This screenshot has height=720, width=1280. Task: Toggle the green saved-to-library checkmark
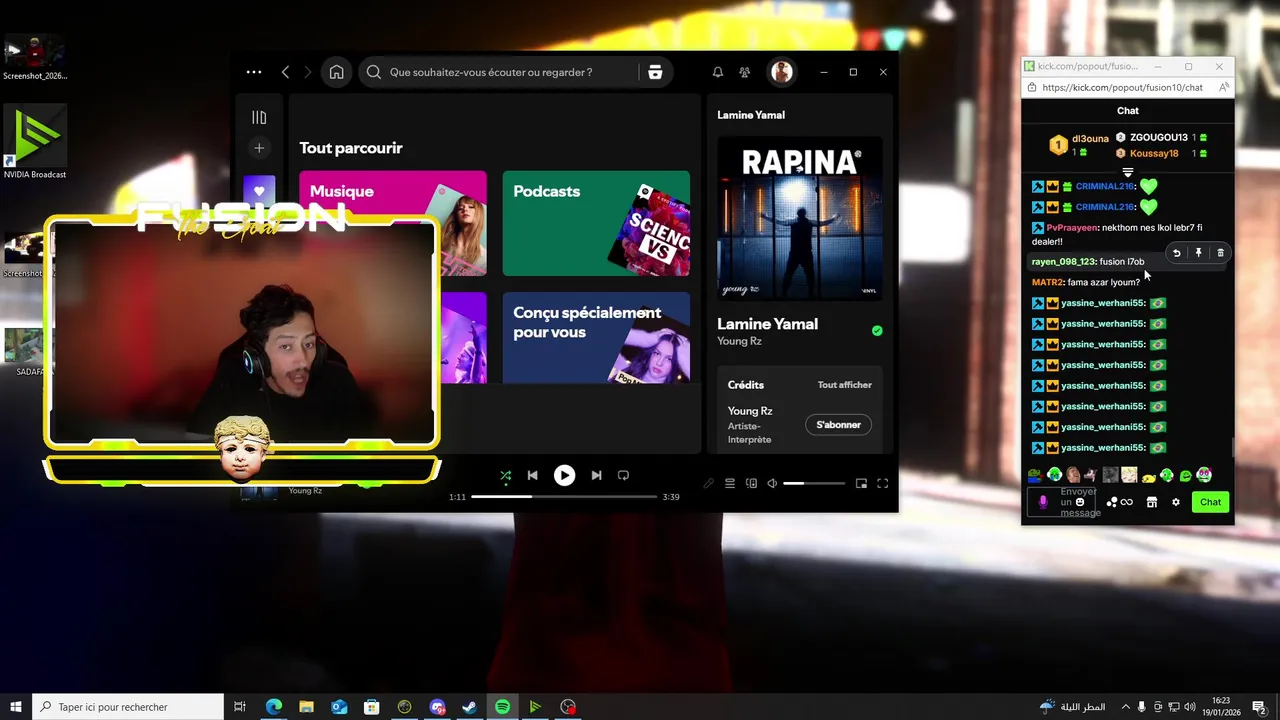877,331
